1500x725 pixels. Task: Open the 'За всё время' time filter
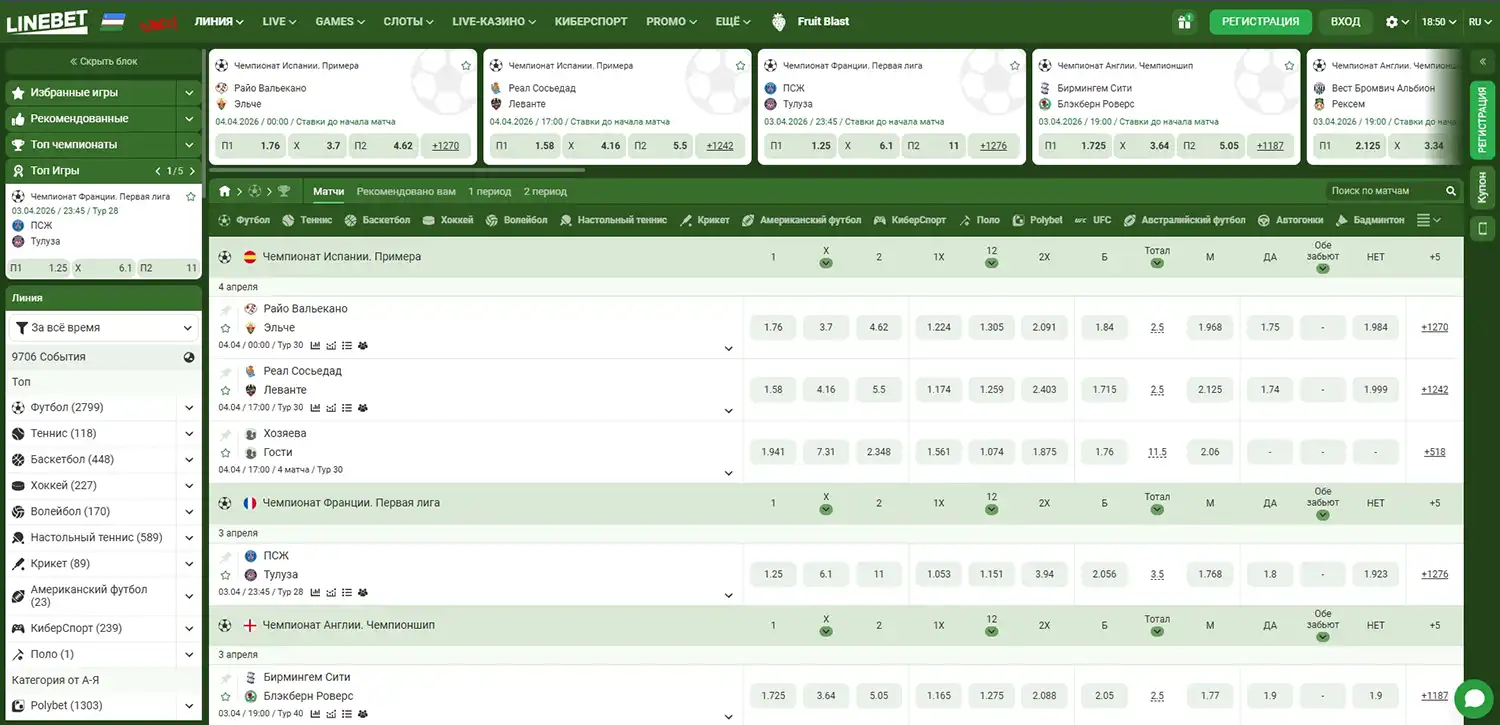point(103,327)
